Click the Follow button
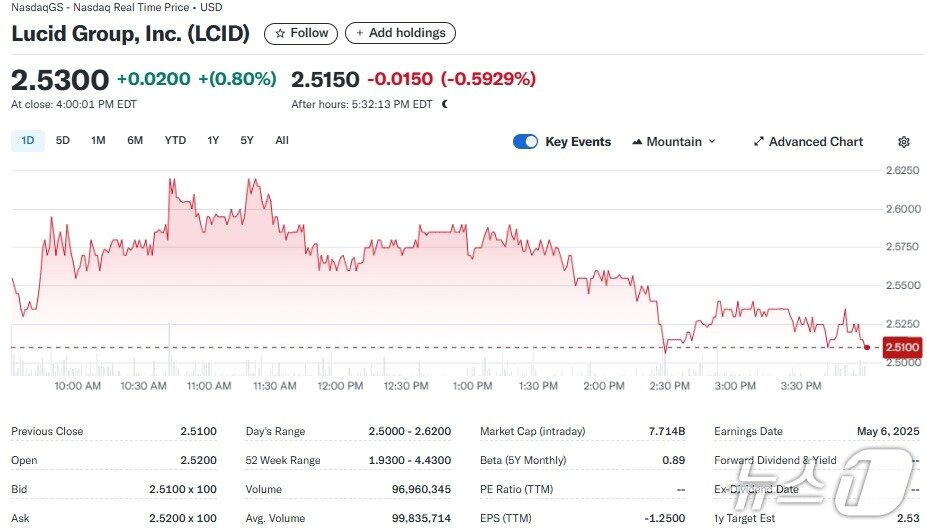This screenshot has width=927, height=530. (301, 34)
